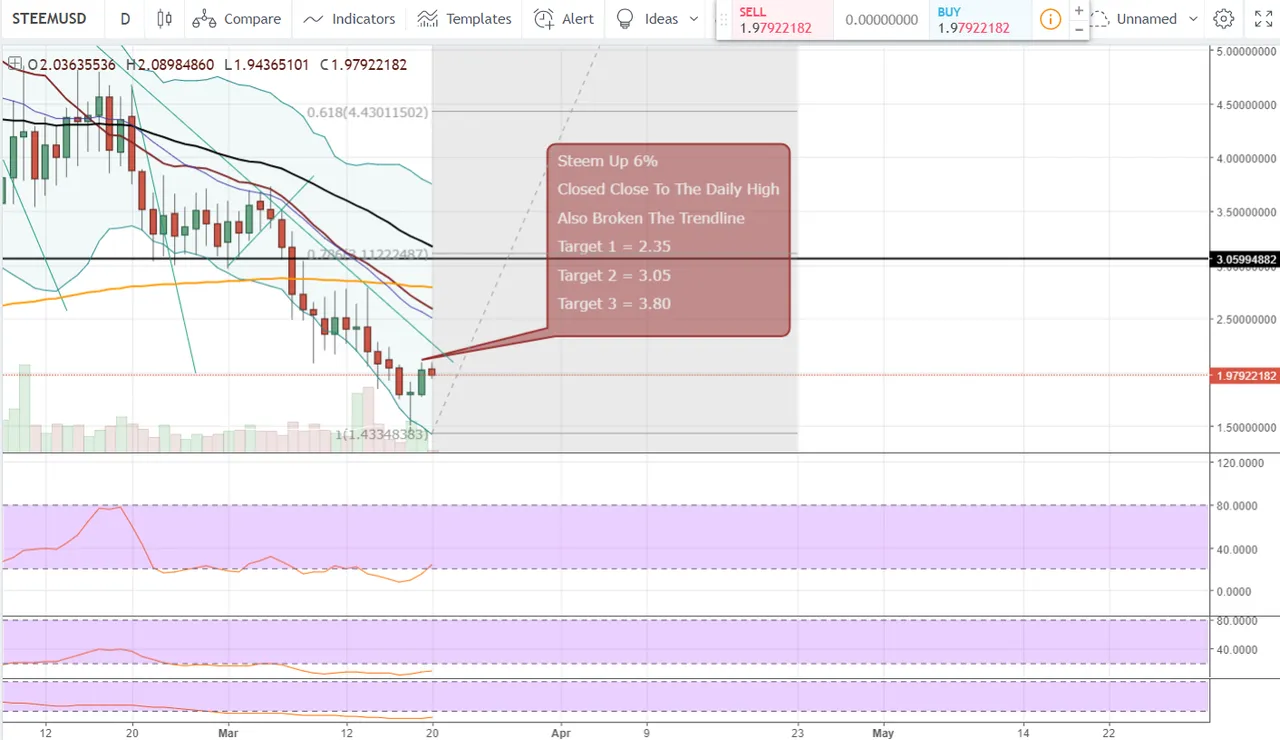Screen dimensions: 1280x740
Task: Click the 'Mar' date label on time axis
Action: [x=228, y=732]
